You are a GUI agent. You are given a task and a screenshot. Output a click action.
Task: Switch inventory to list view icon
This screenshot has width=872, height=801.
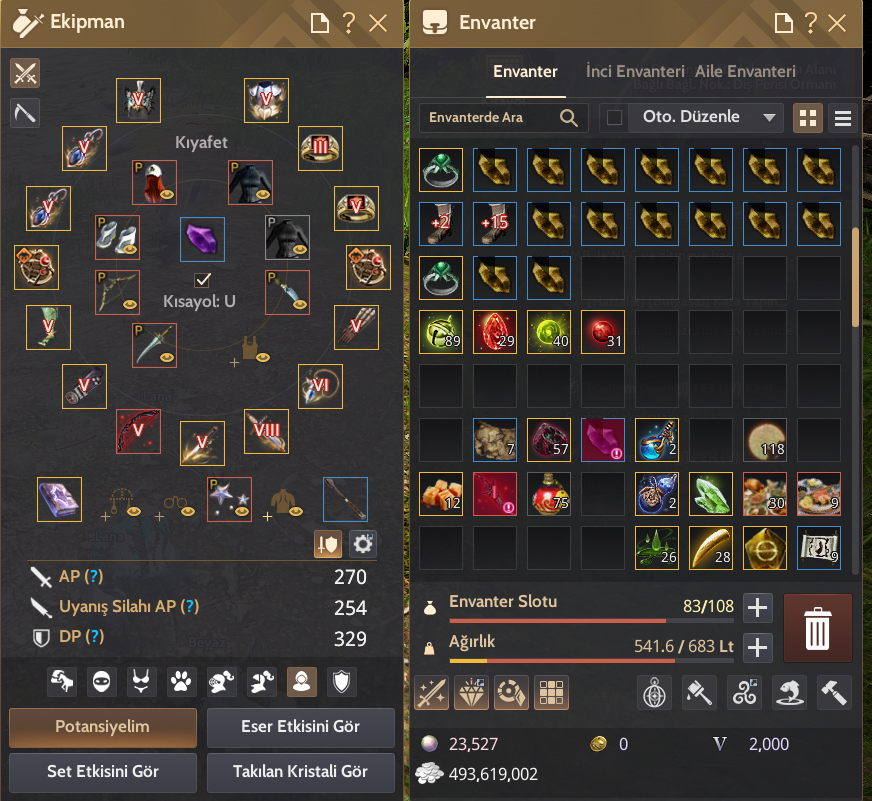[x=843, y=118]
